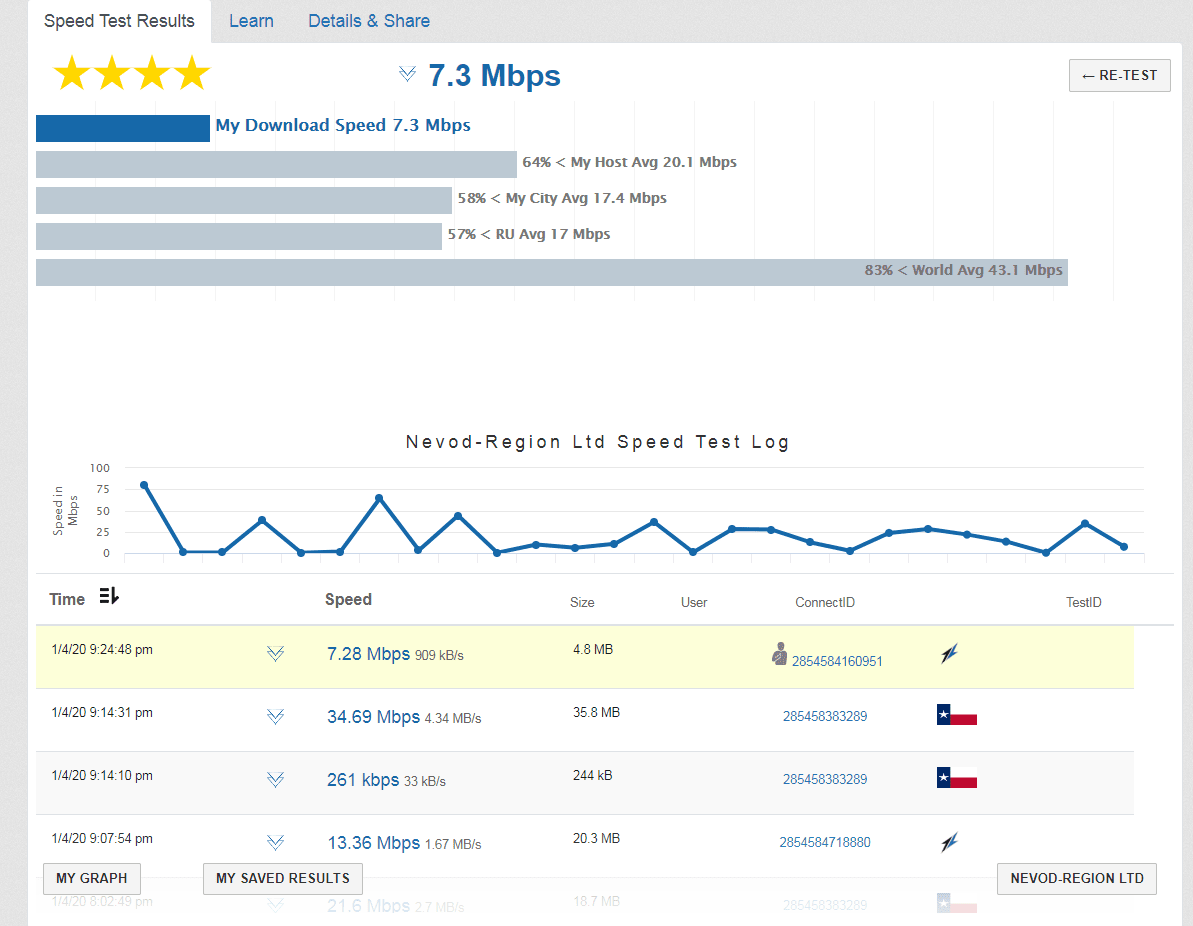Expand the 13.36 Mbps result row chevron
Viewport: 1193px width, 926px height.
point(275,843)
